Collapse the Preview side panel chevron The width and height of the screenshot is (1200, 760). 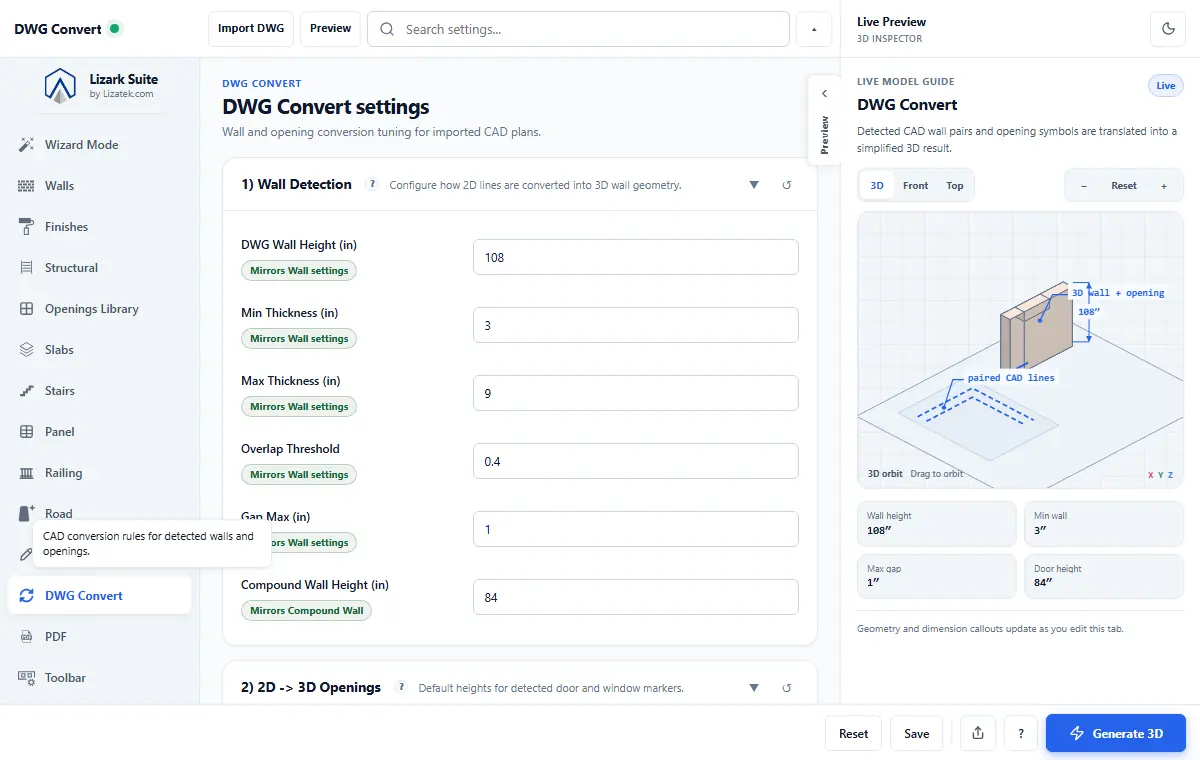824,94
